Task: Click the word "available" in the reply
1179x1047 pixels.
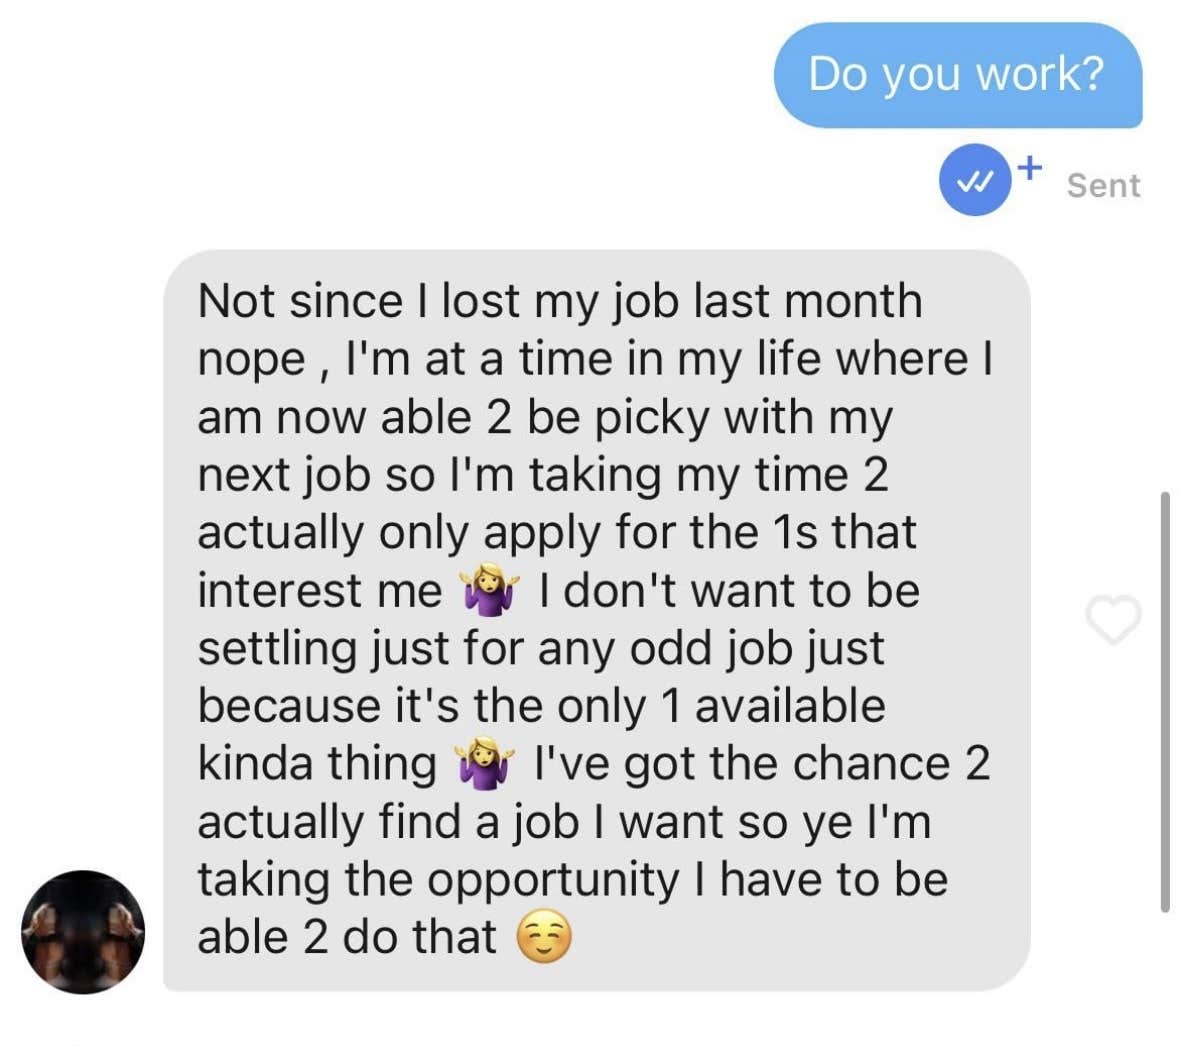Action: (790, 706)
